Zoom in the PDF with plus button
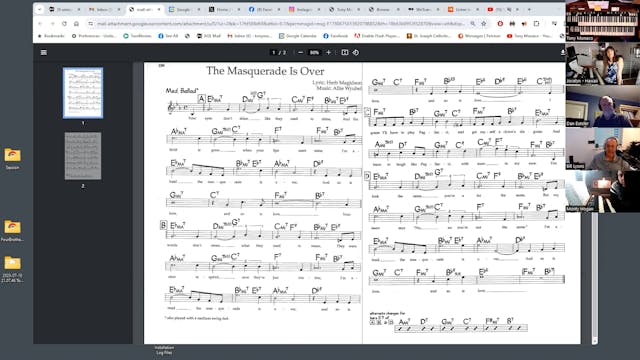Image resolution: width=640 pixels, height=360 pixels. [x=328, y=53]
